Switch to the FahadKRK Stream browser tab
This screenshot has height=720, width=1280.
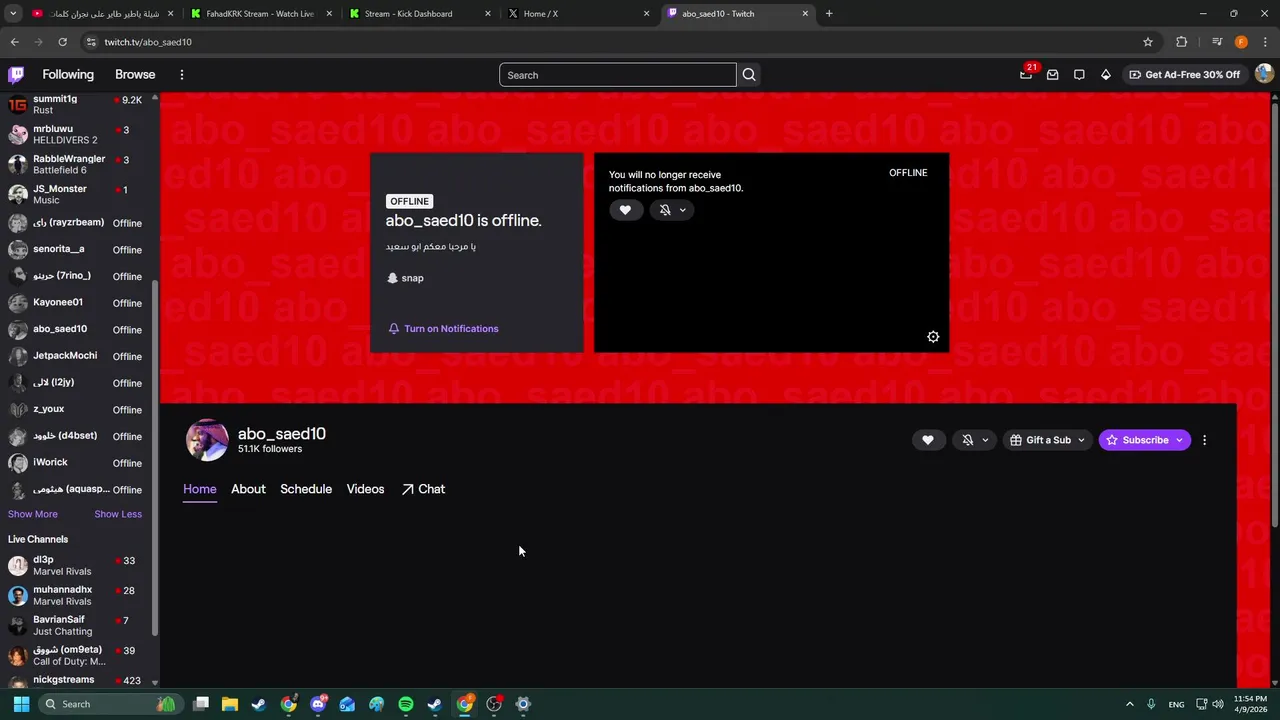coord(260,14)
